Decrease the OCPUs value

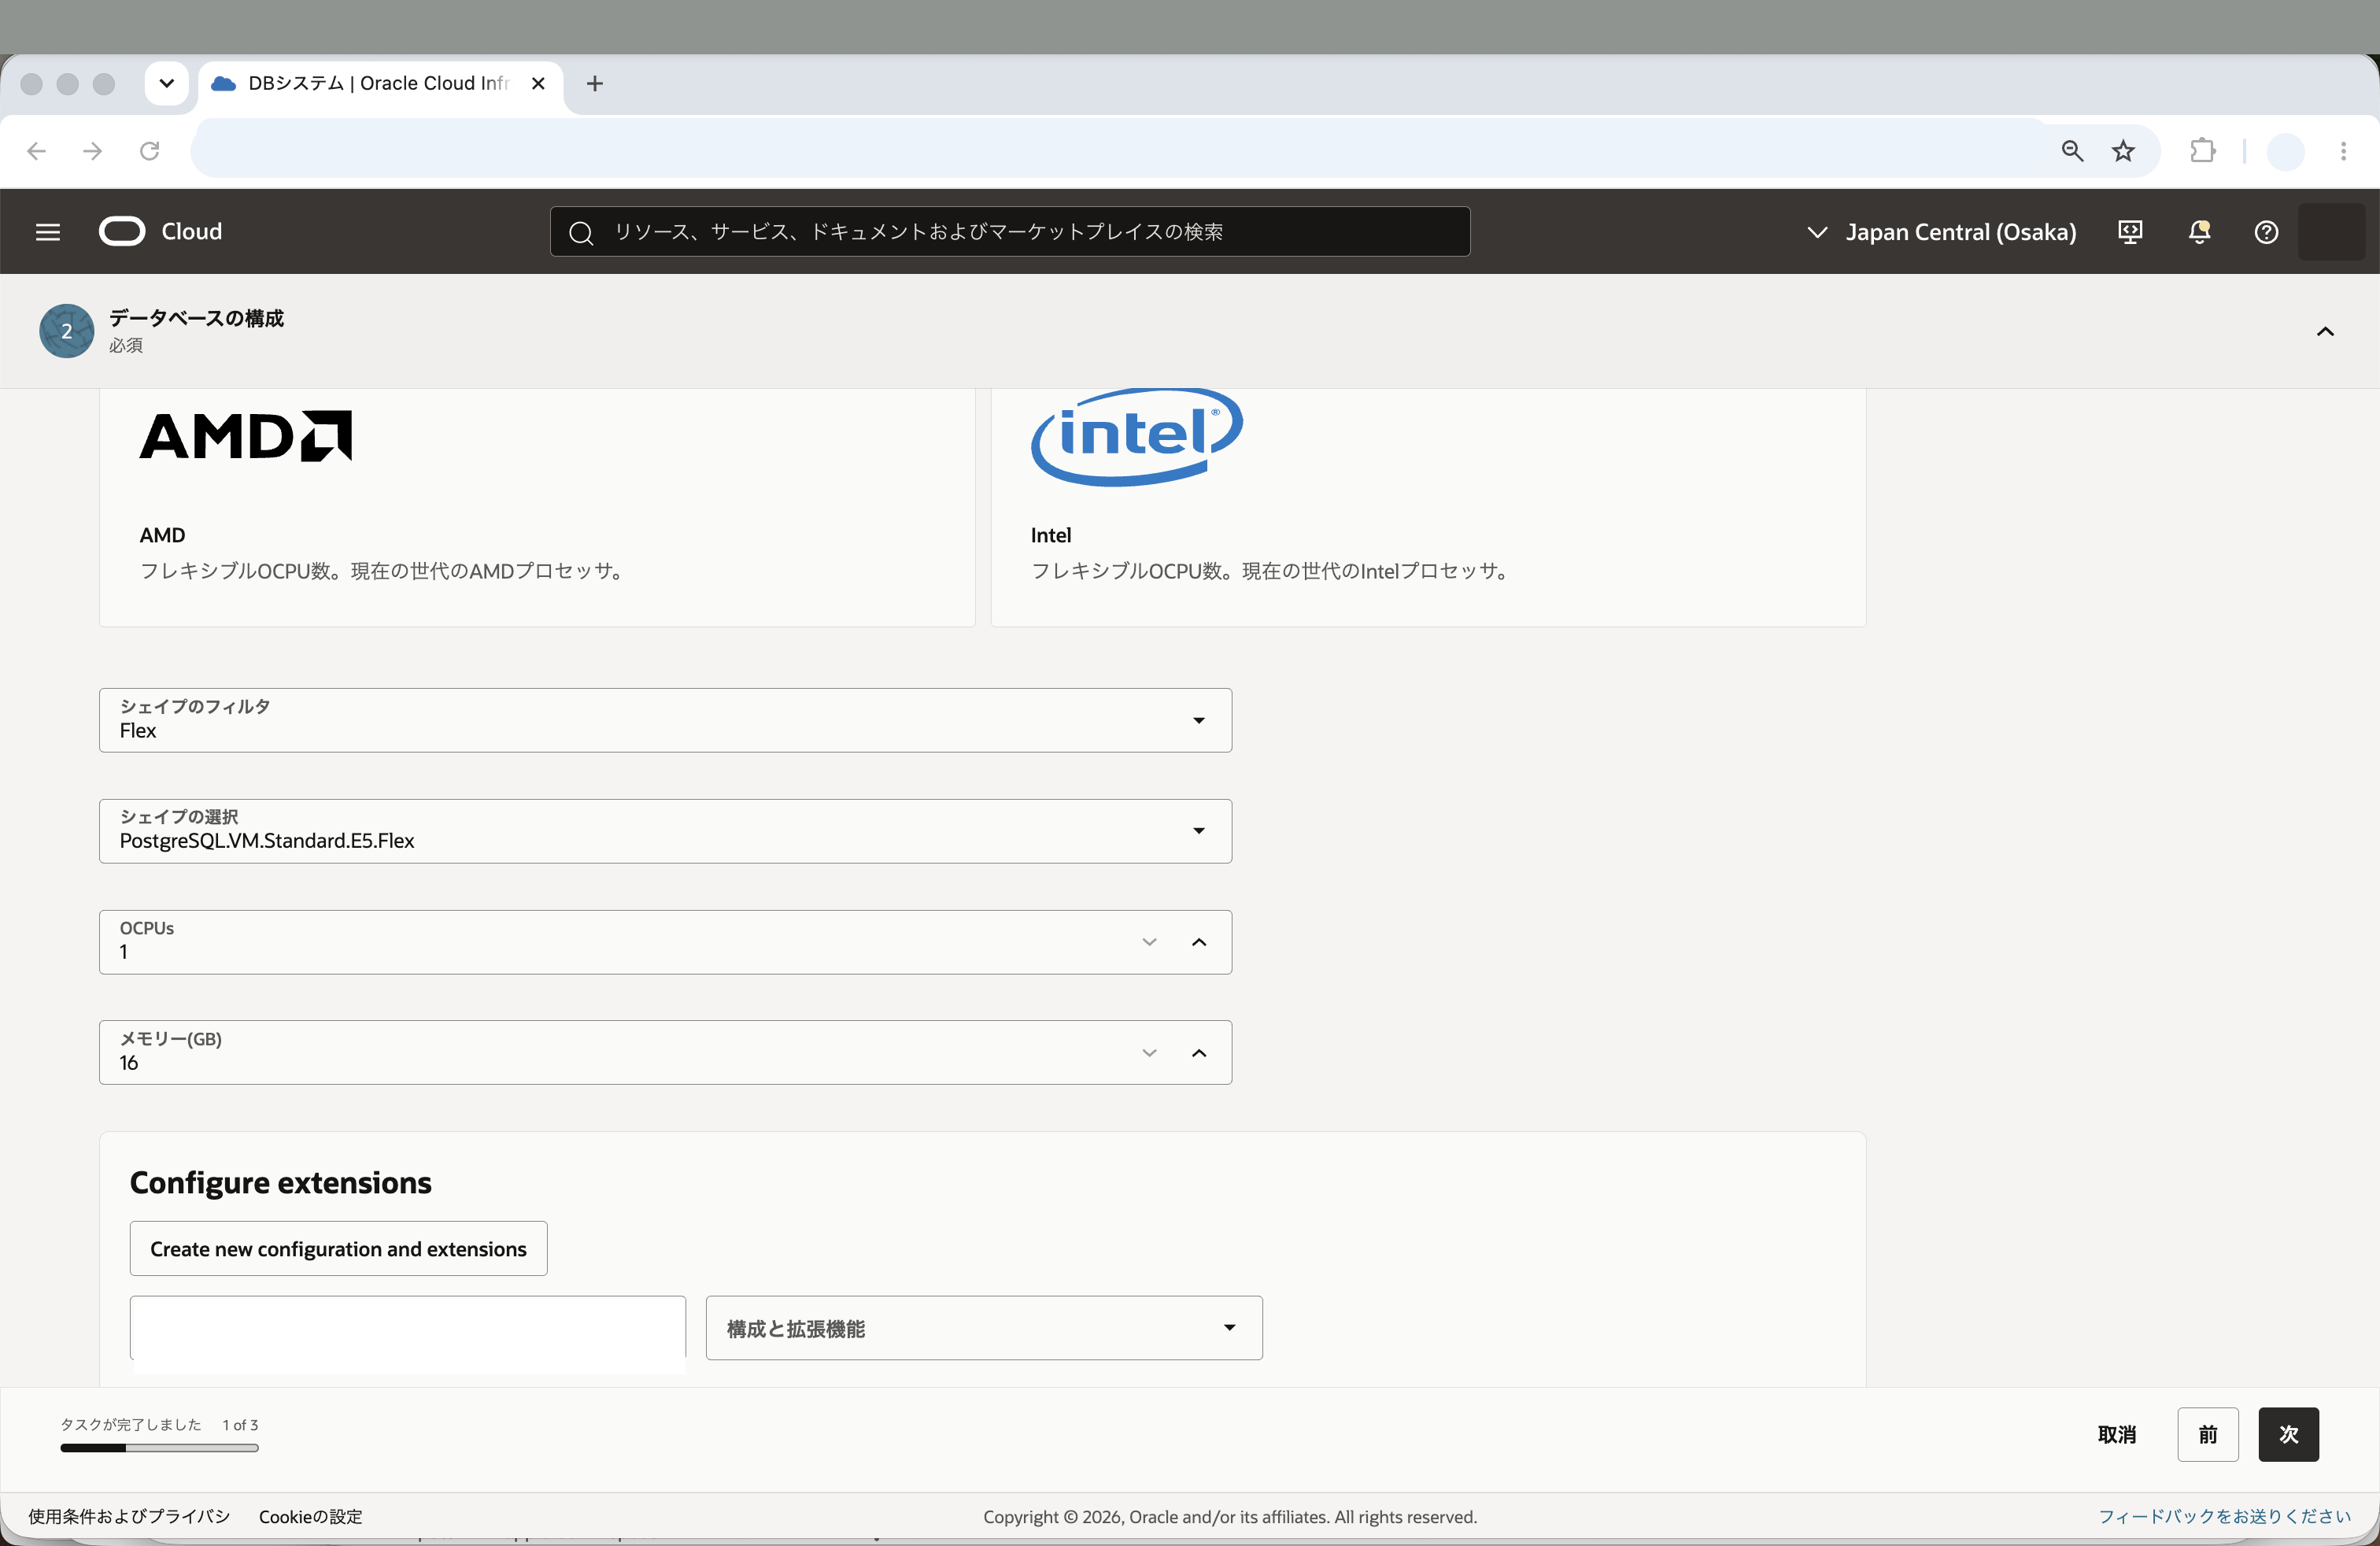(1149, 942)
